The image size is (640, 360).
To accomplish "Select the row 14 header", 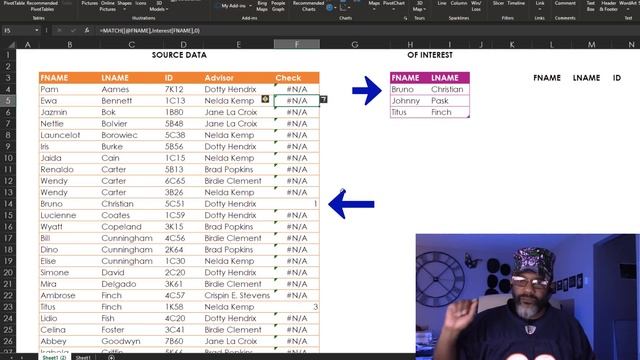I will point(8,204).
